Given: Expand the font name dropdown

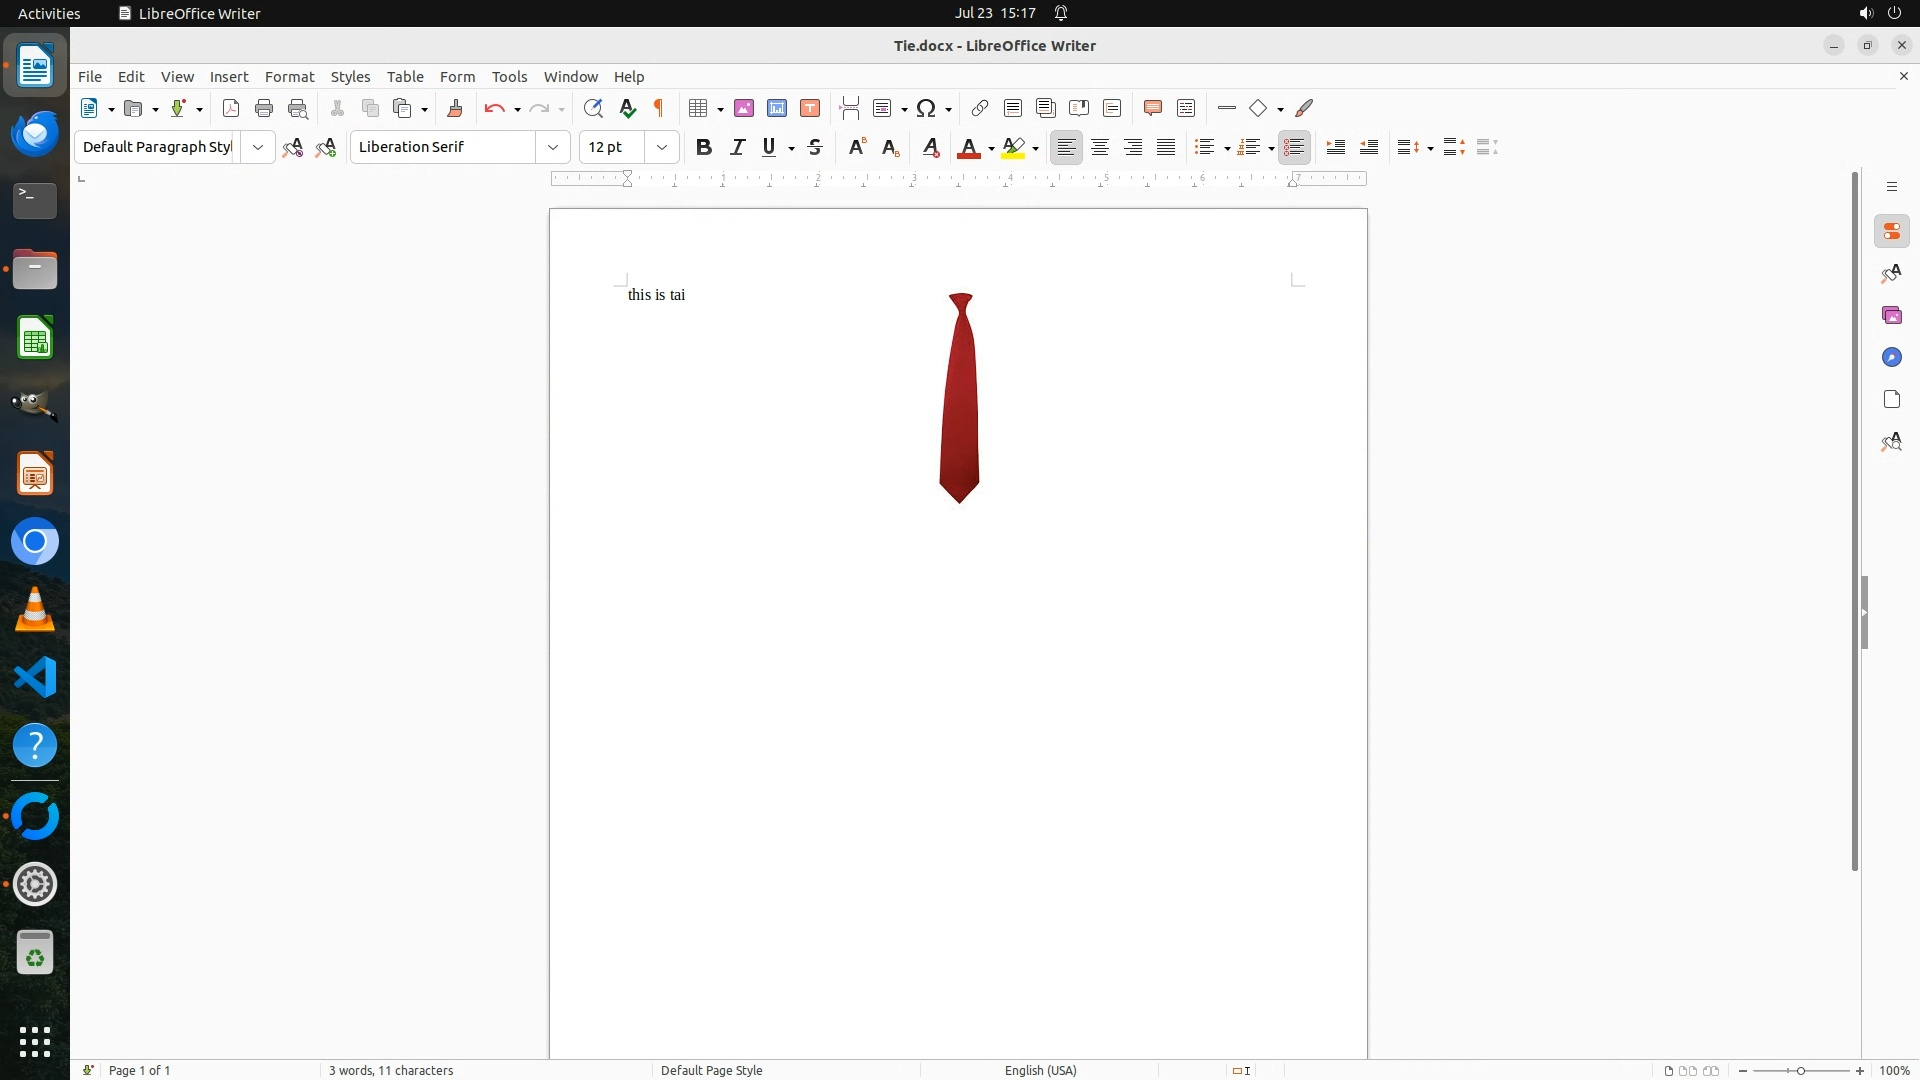Looking at the screenshot, I should [x=553, y=147].
